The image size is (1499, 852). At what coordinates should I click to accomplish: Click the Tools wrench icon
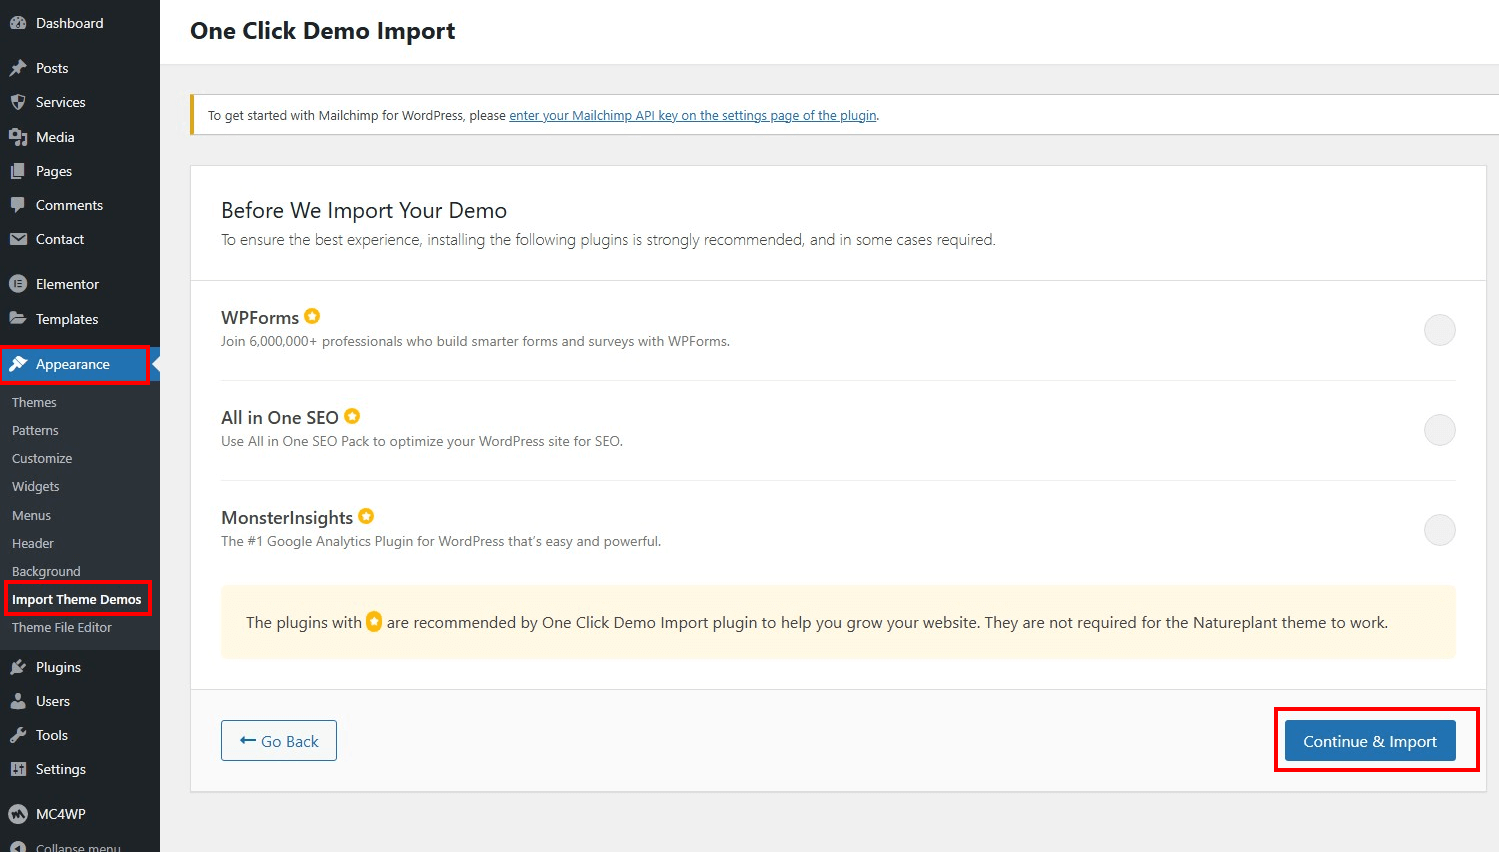18,735
